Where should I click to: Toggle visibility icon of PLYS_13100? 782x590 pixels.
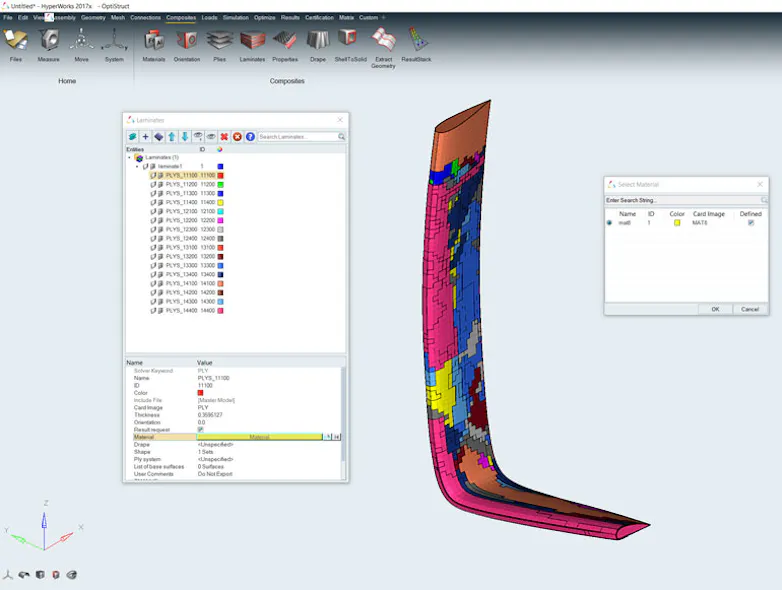(153, 247)
